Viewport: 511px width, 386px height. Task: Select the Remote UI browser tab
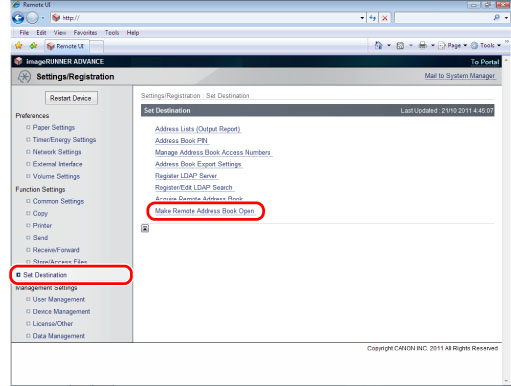point(66,46)
